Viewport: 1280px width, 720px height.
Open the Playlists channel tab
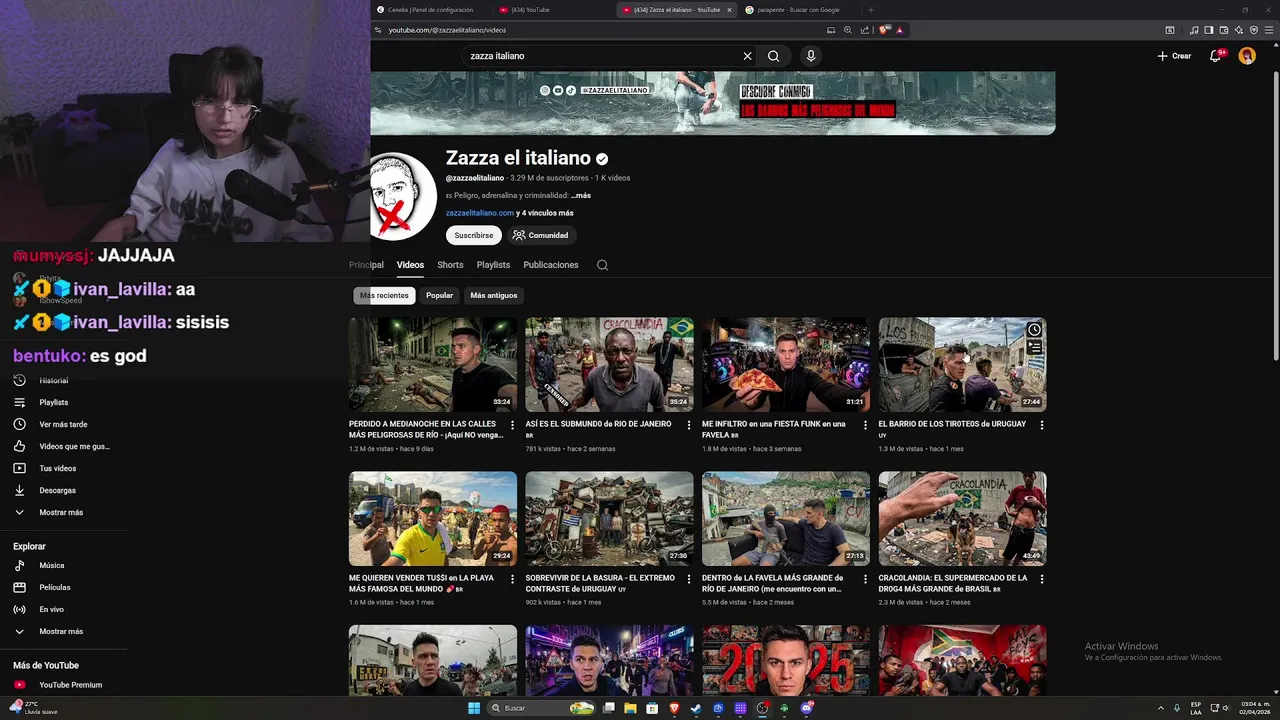(493, 265)
